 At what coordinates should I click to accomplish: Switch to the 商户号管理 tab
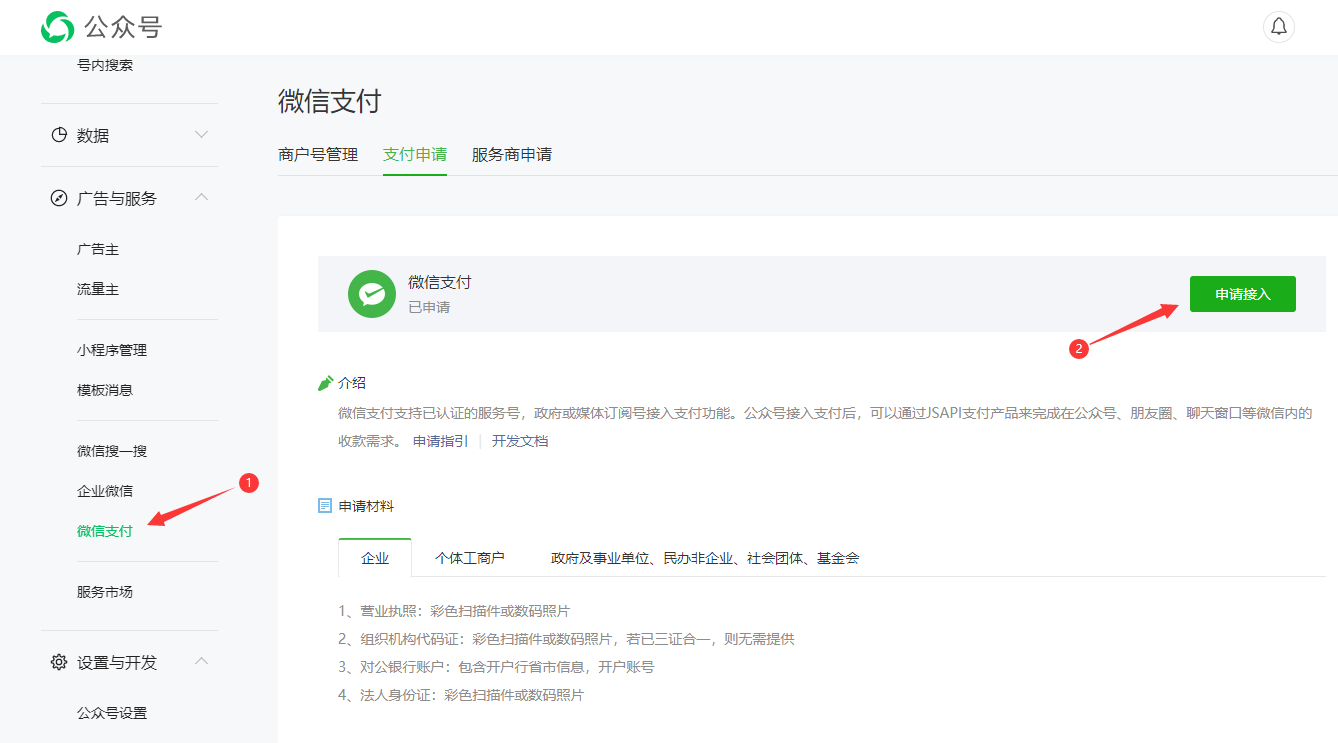pyautogui.click(x=318, y=155)
